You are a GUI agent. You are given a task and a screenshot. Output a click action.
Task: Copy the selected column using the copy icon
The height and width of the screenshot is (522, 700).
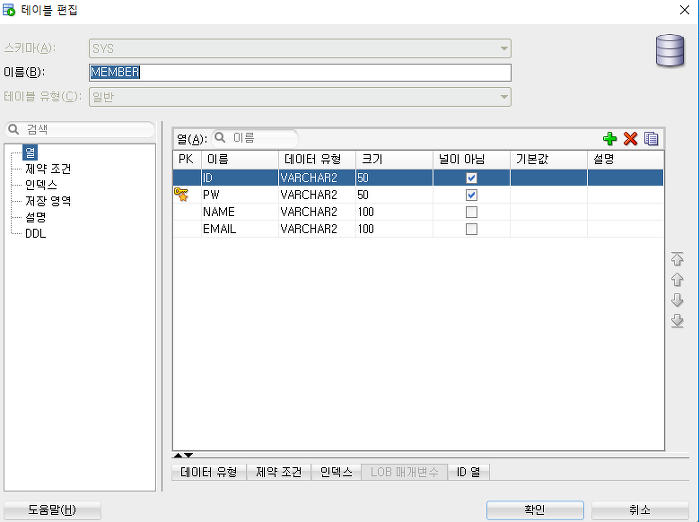[651, 139]
